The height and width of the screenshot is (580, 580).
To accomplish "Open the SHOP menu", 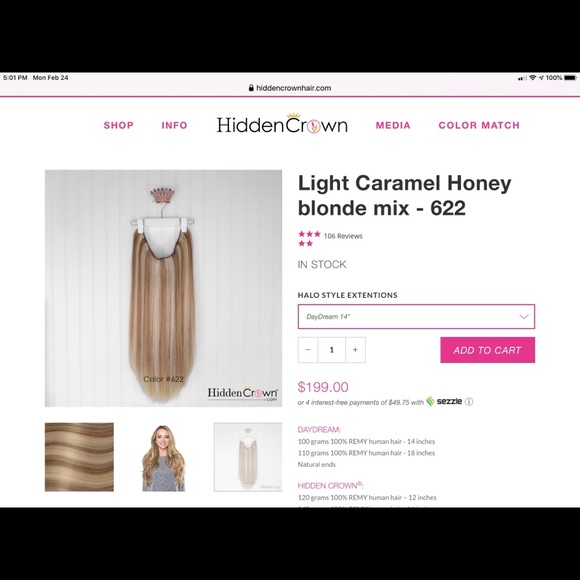I will pos(118,125).
